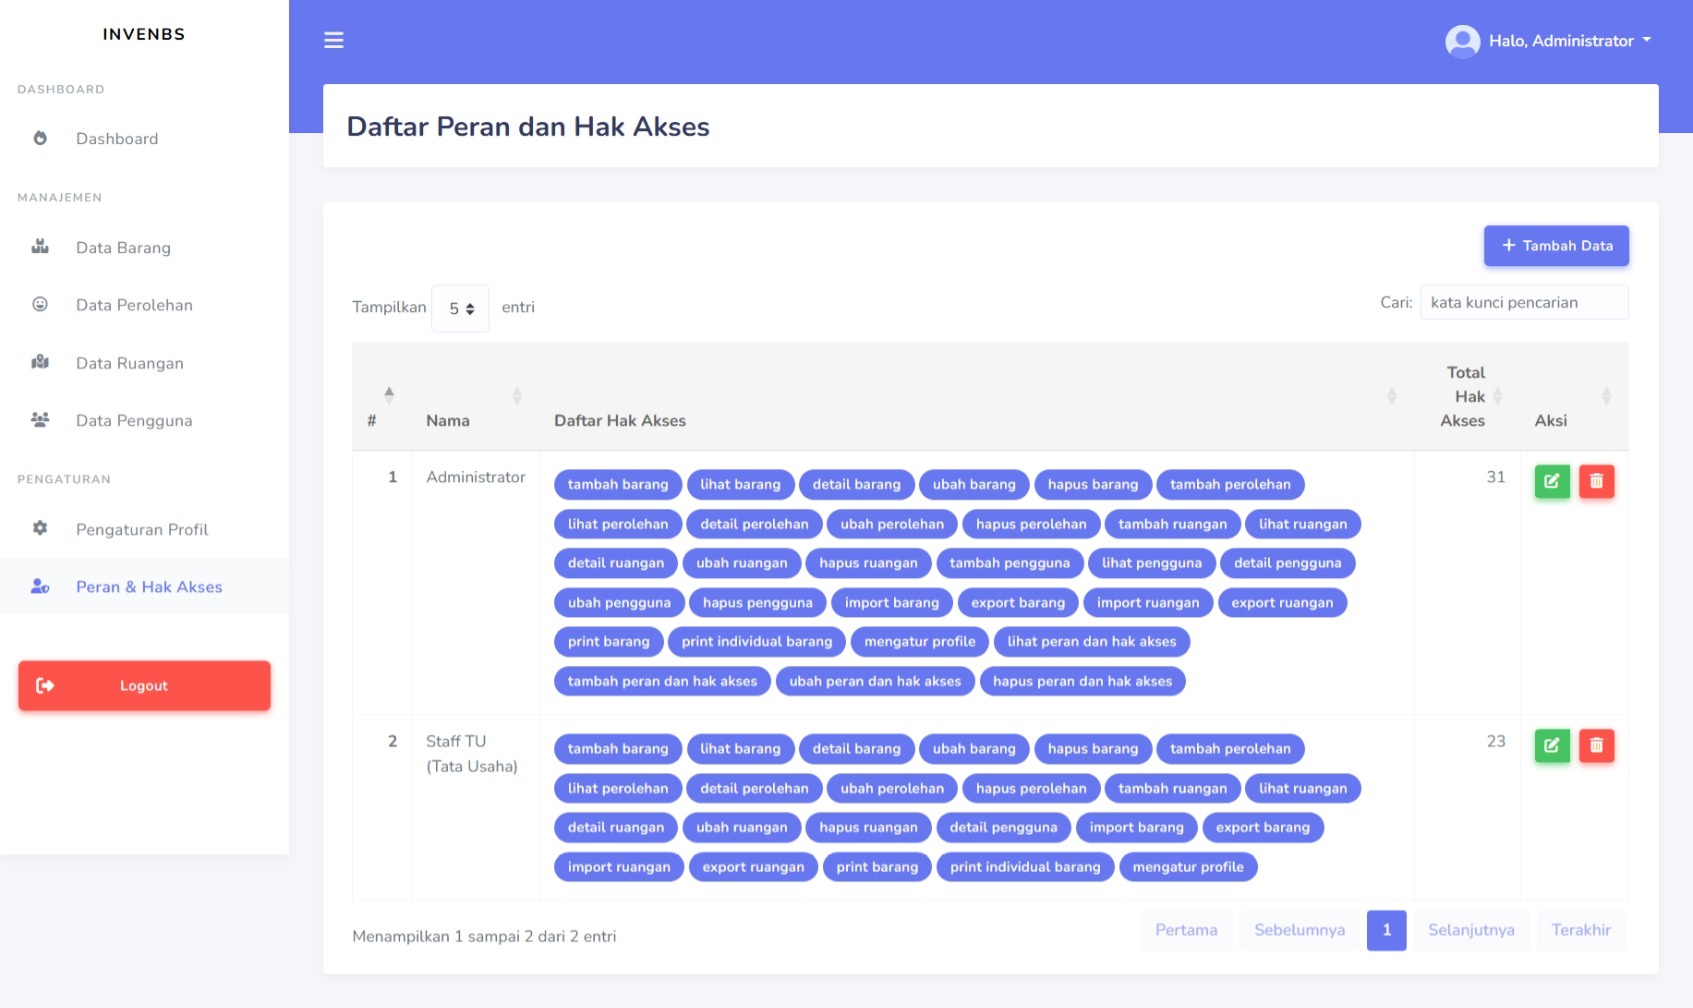Click the Pengaturan Profil gear icon
Viewport: 1693px width, 1008px height.
pos(40,528)
